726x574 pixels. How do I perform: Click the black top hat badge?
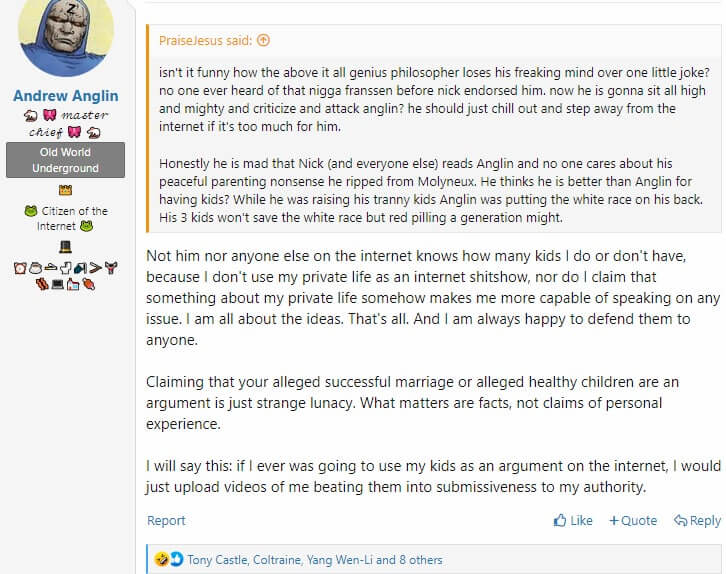pos(65,247)
